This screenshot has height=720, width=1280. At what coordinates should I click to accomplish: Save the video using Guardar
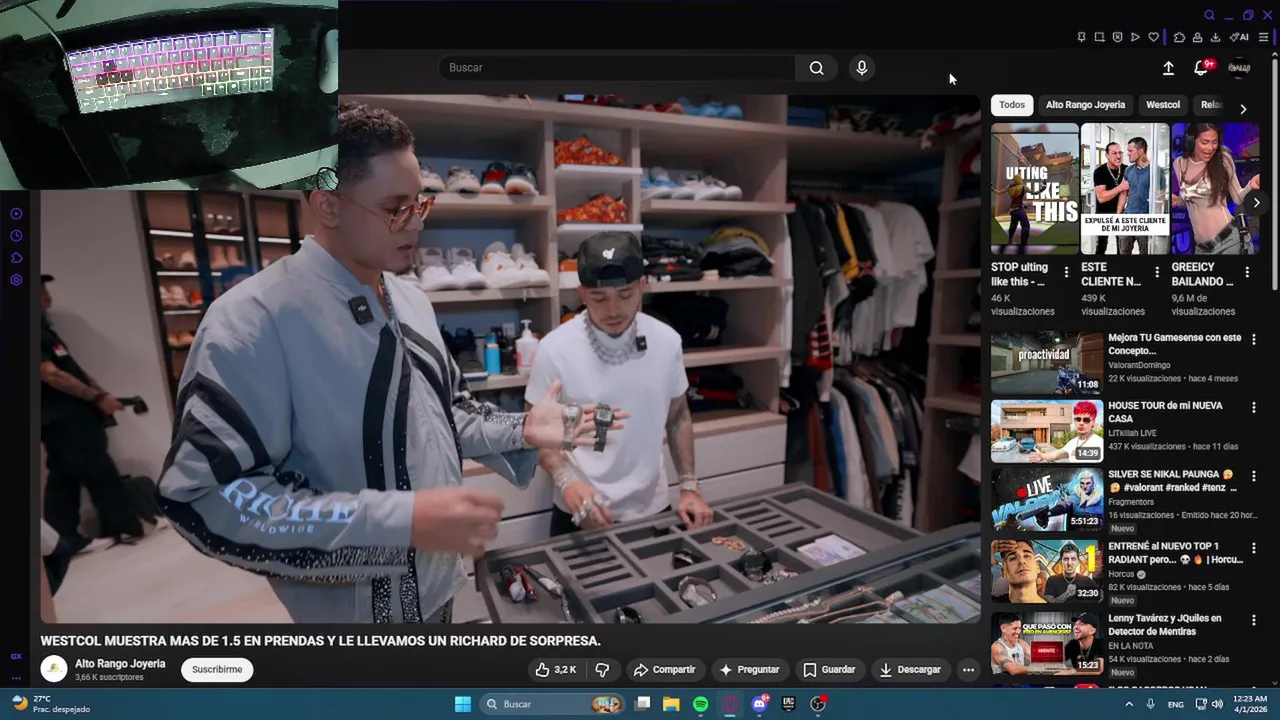tap(829, 669)
